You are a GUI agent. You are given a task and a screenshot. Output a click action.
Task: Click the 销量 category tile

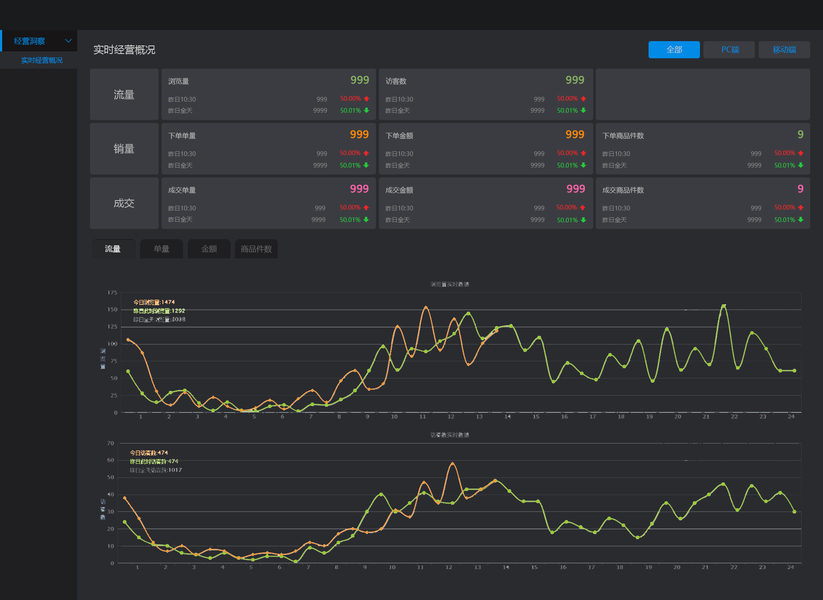[124, 149]
